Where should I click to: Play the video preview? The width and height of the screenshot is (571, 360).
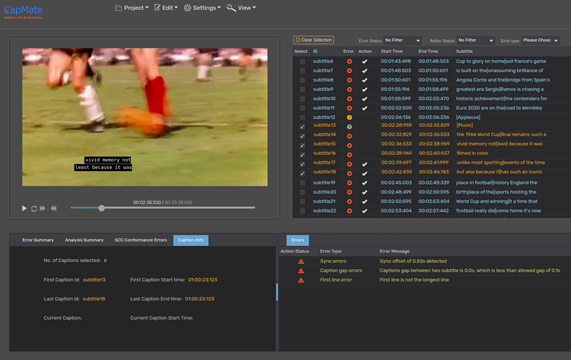tap(24, 208)
